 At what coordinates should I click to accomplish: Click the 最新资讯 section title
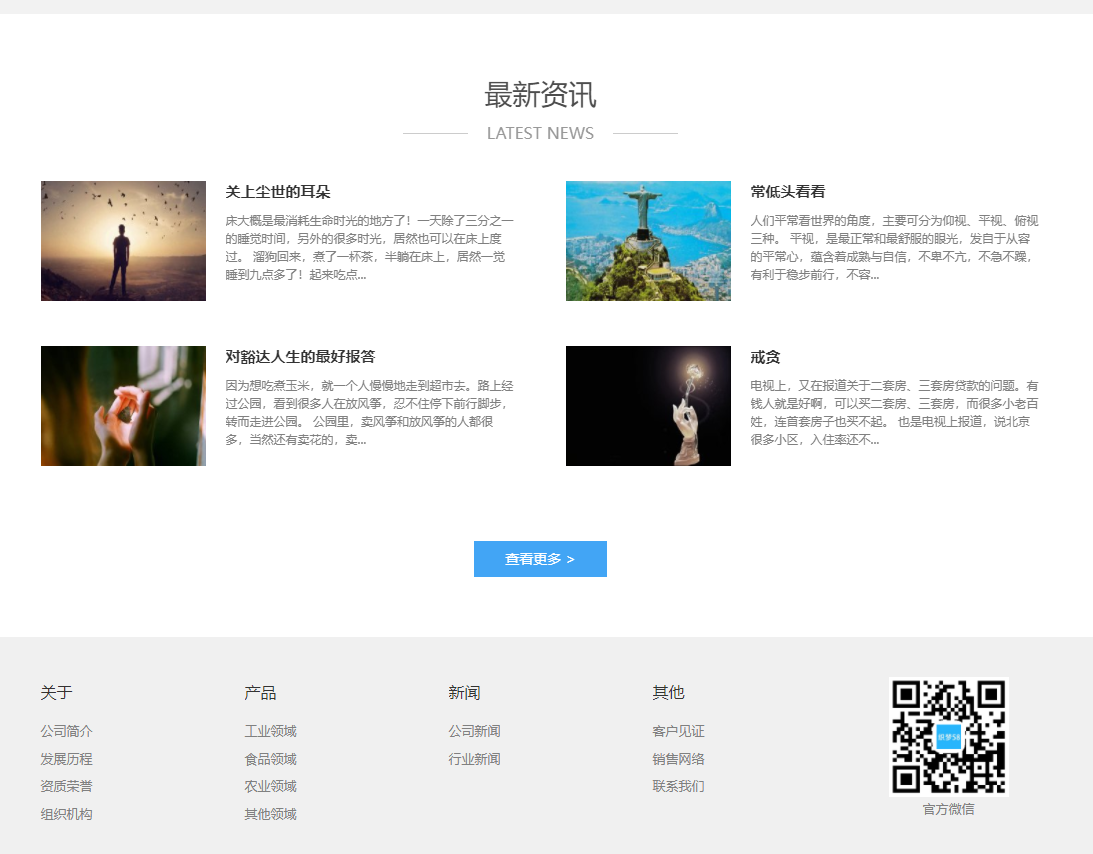tap(540, 95)
